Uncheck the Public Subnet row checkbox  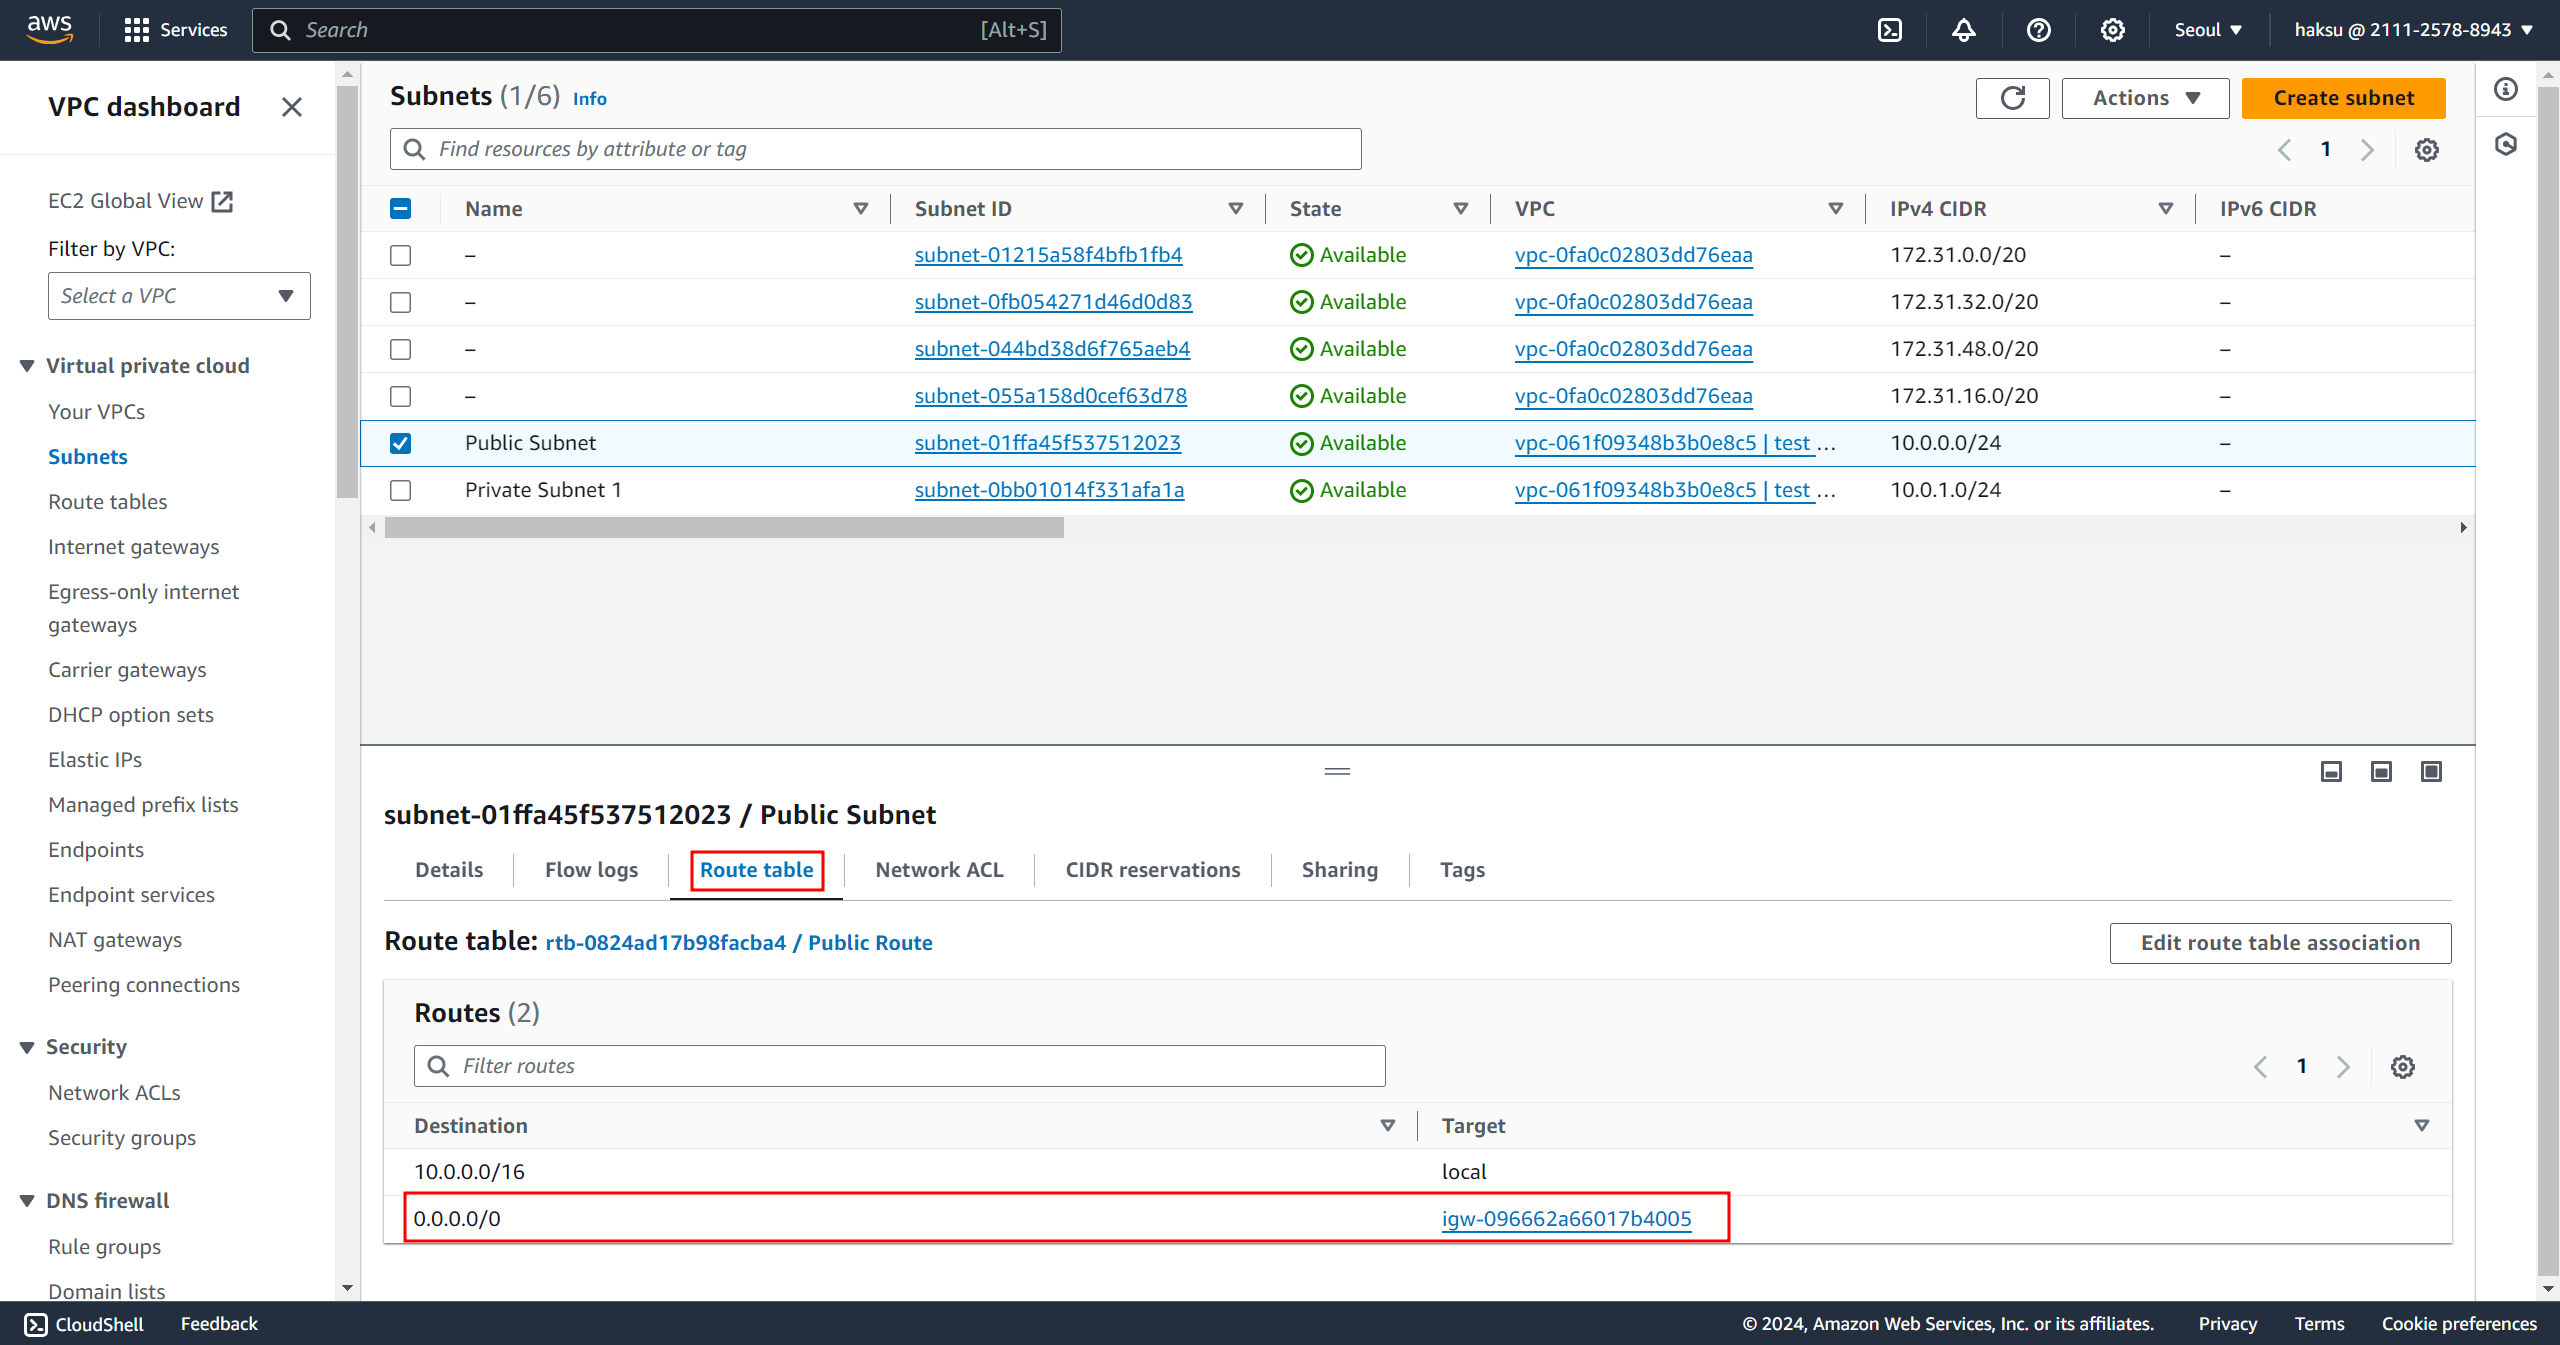click(x=400, y=443)
